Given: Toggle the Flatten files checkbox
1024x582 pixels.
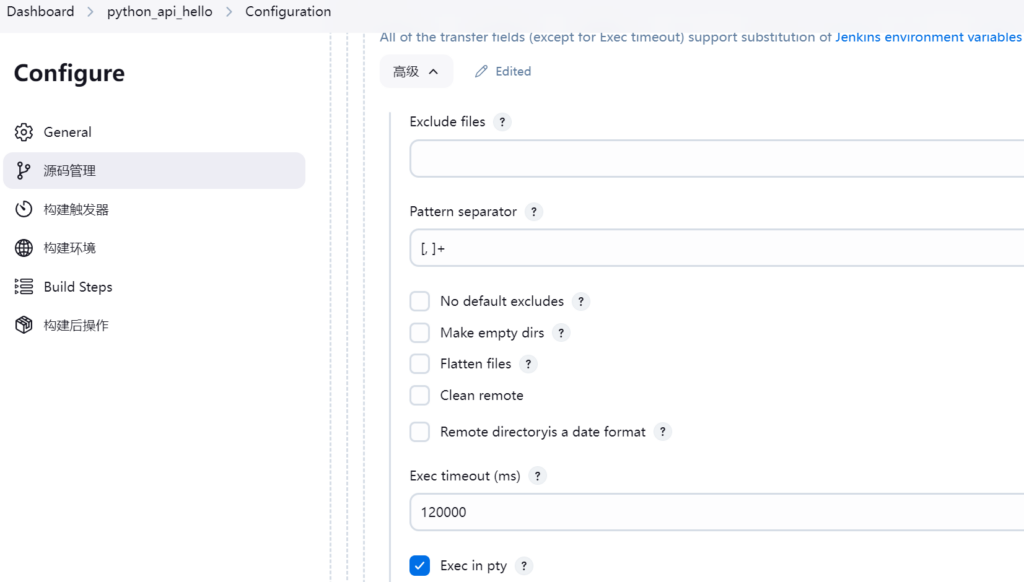Looking at the screenshot, I should pyautogui.click(x=420, y=364).
